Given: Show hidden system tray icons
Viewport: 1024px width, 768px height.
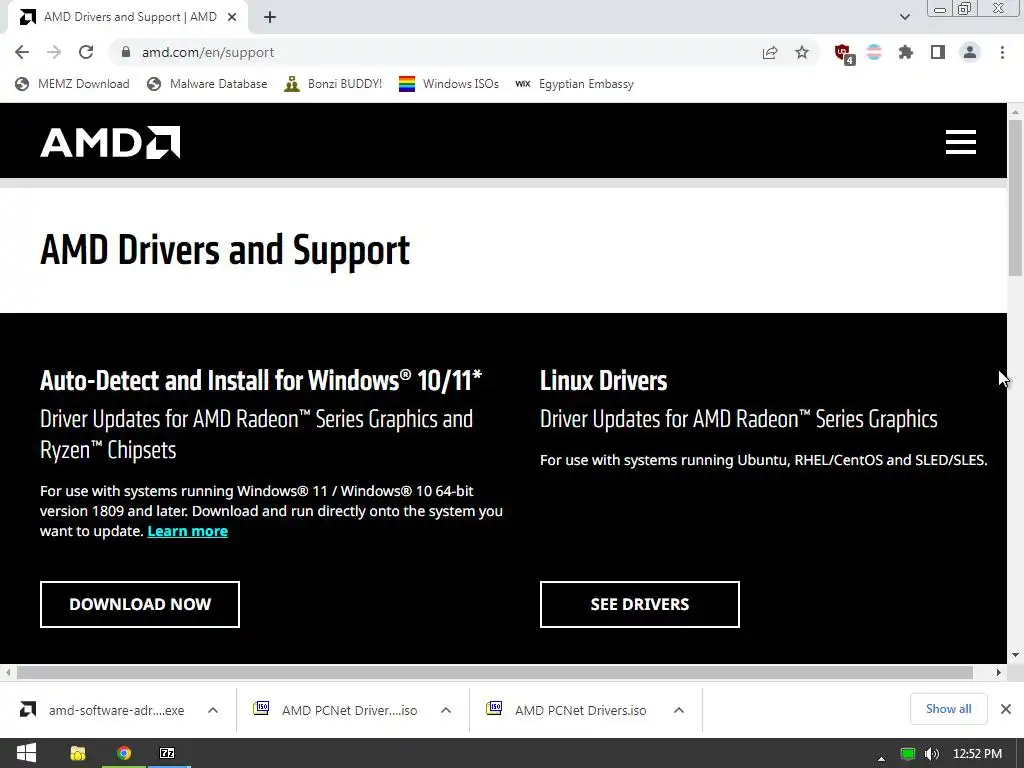Looking at the screenshot, I should (881, 758).
